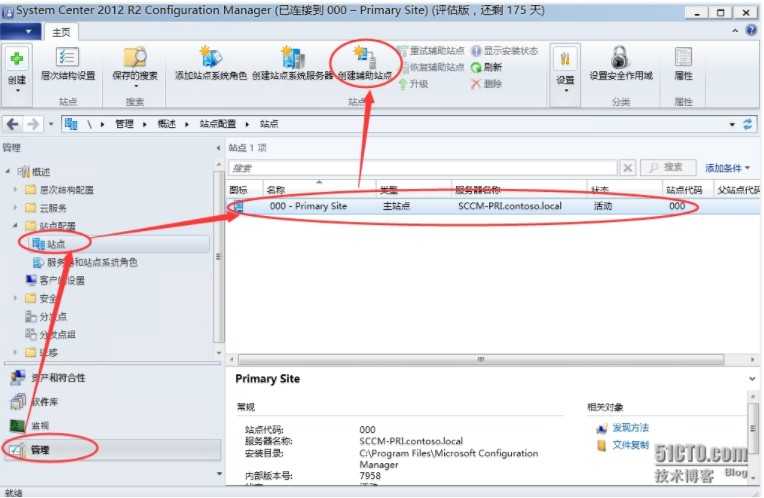The image size is (764, 498).
Task: Click 恢复辅助站点 recover secondary site
Action: 431,67
